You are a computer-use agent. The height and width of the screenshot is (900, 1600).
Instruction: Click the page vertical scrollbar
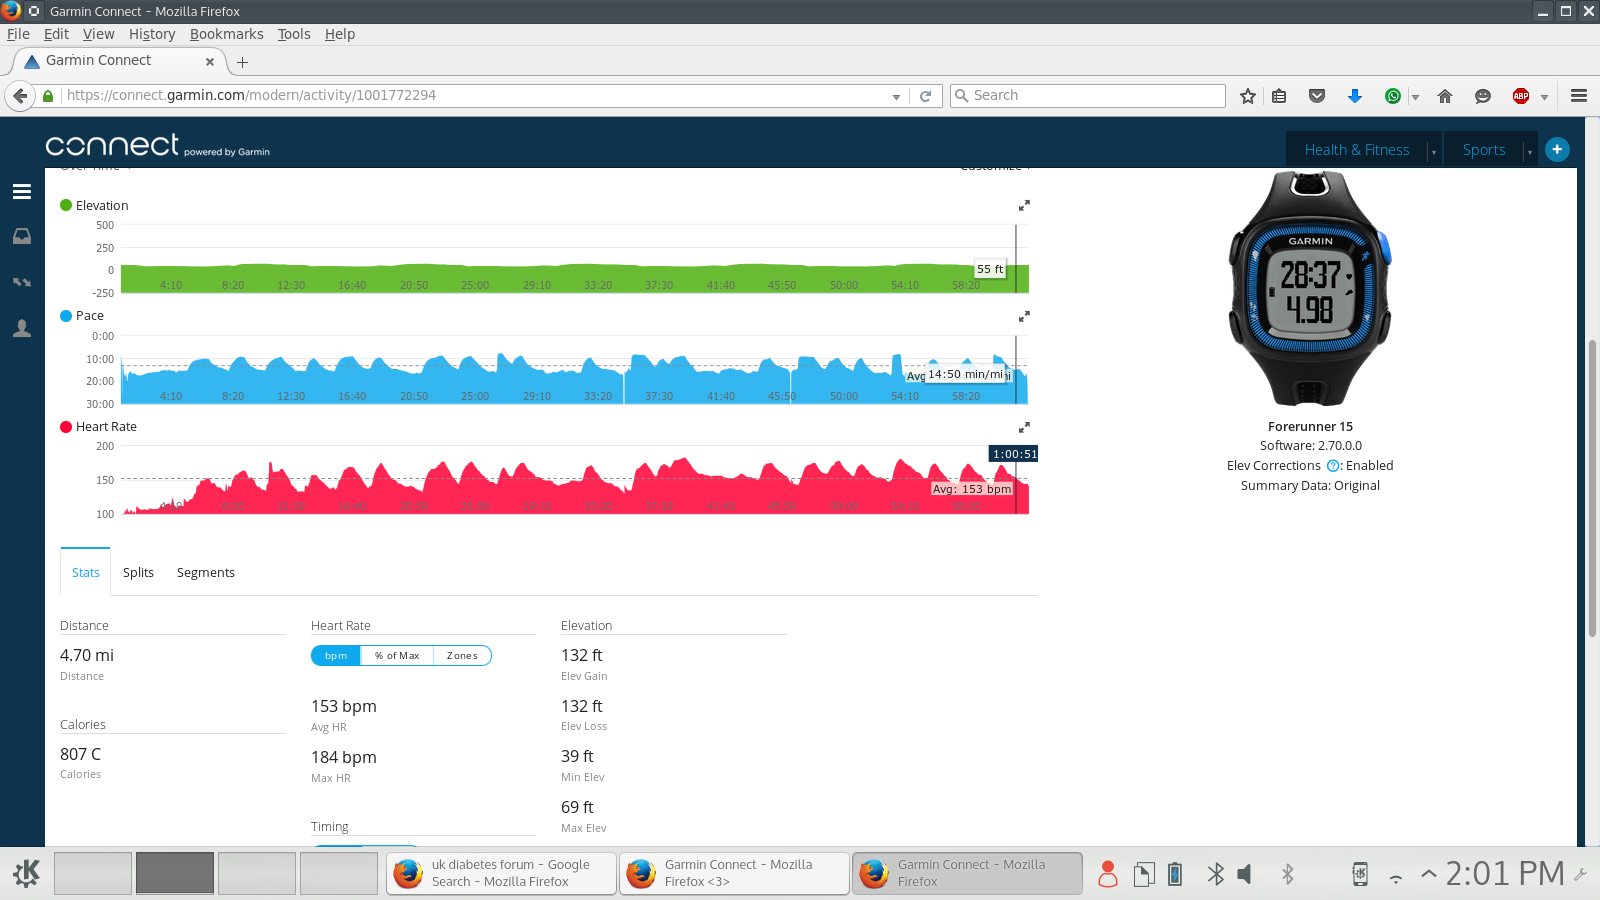tap(1592, 488)
